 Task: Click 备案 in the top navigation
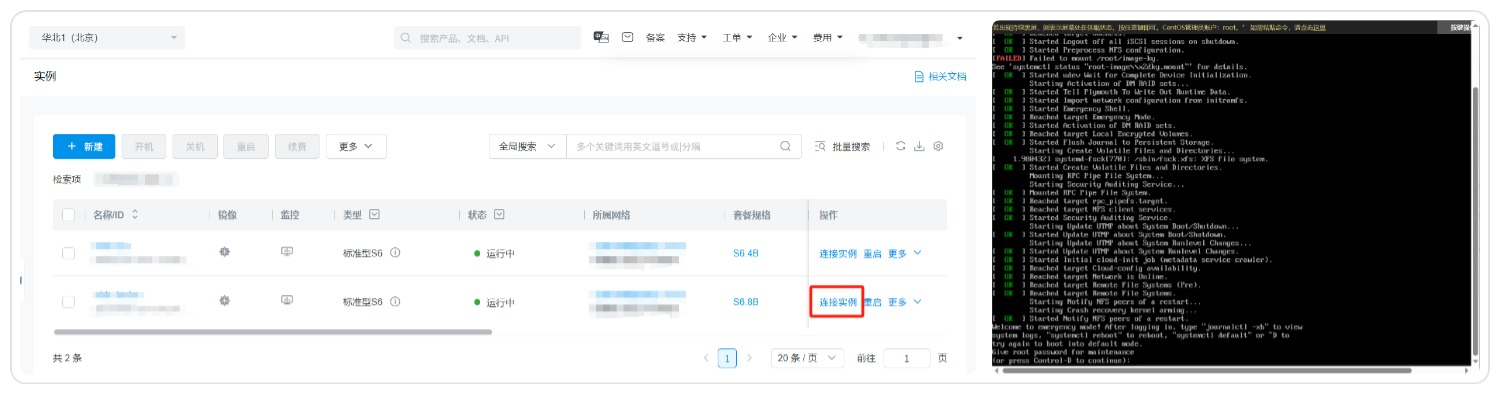click(x=655, y=37)
